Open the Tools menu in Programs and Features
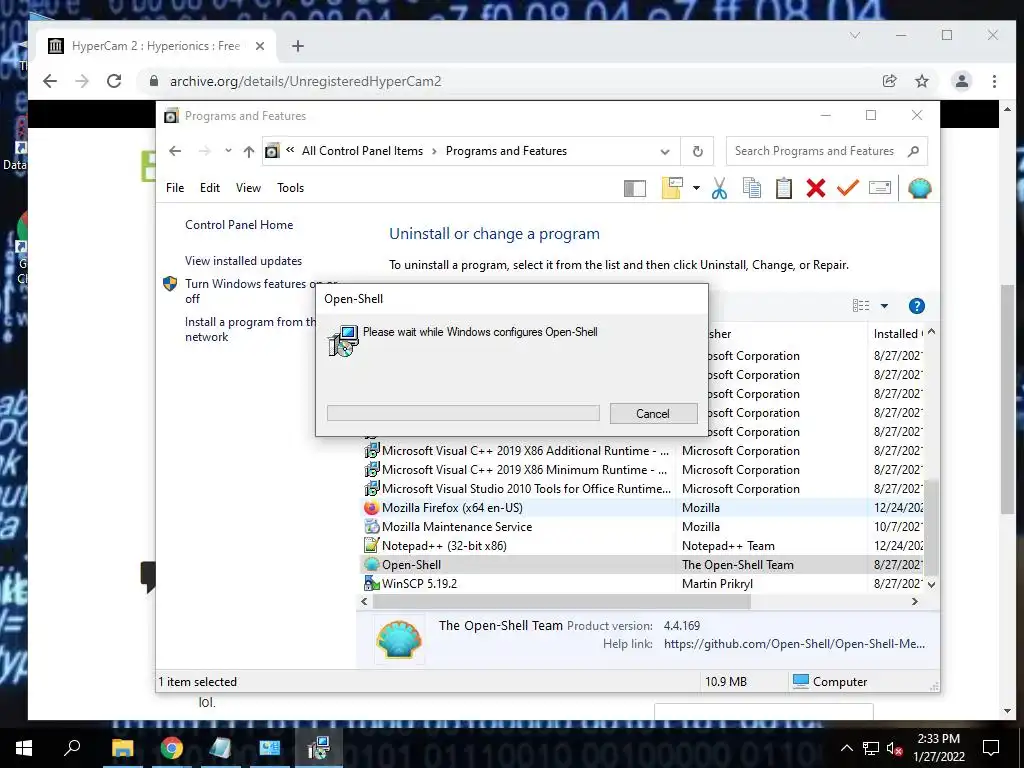Image resolution: width=1024 pixels, height=768 pixels. coord(291,188)
